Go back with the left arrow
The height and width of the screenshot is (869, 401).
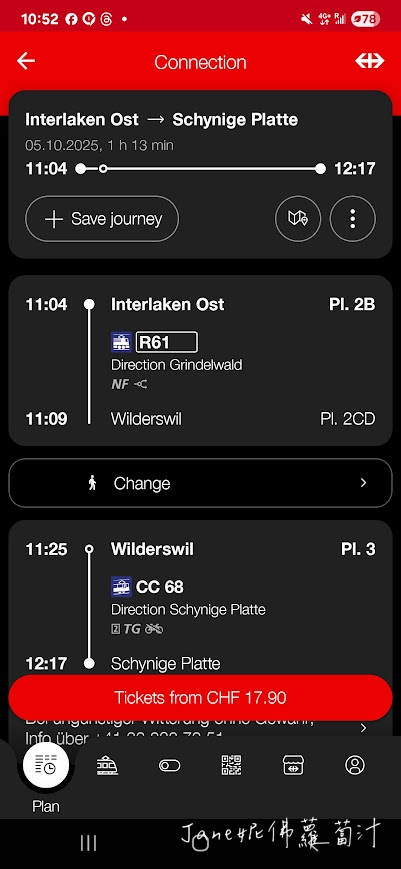click(26, 61)
